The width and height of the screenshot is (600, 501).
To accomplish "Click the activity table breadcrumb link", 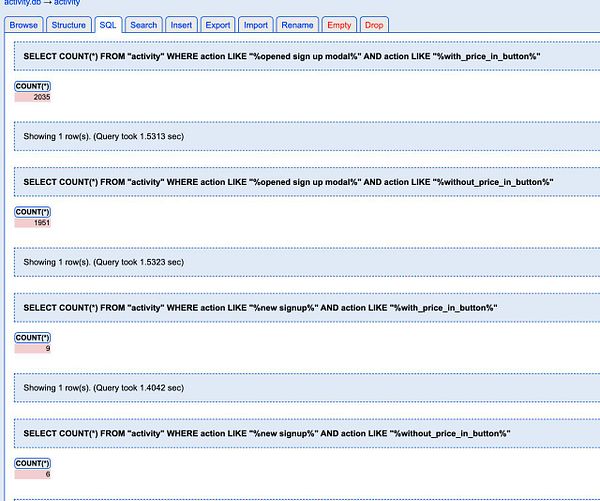I will click(x=67, y=3).
